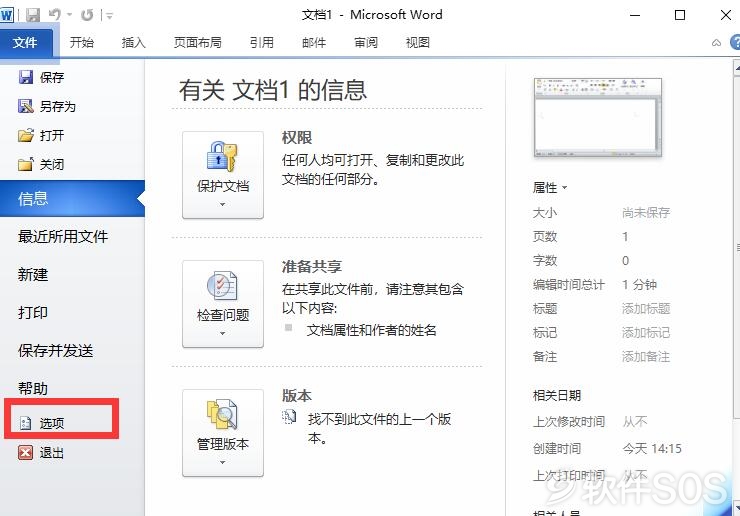
Task: Click the Undo arrow icon
Action: point(54,15)
